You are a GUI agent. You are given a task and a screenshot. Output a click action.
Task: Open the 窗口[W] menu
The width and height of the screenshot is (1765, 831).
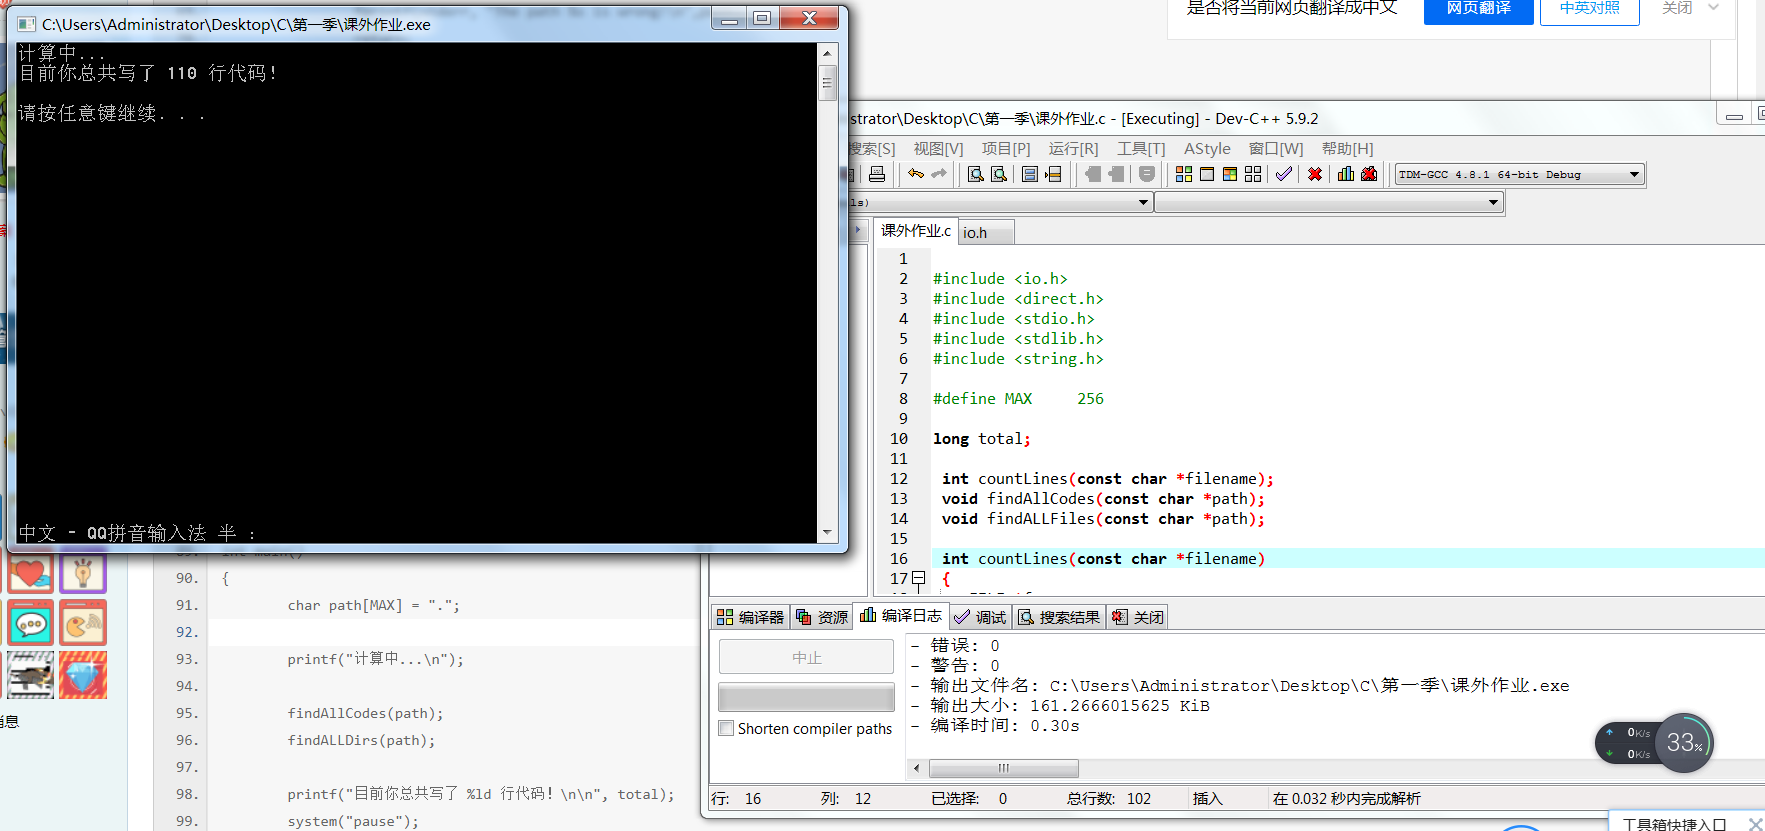tap(1276, 148)
